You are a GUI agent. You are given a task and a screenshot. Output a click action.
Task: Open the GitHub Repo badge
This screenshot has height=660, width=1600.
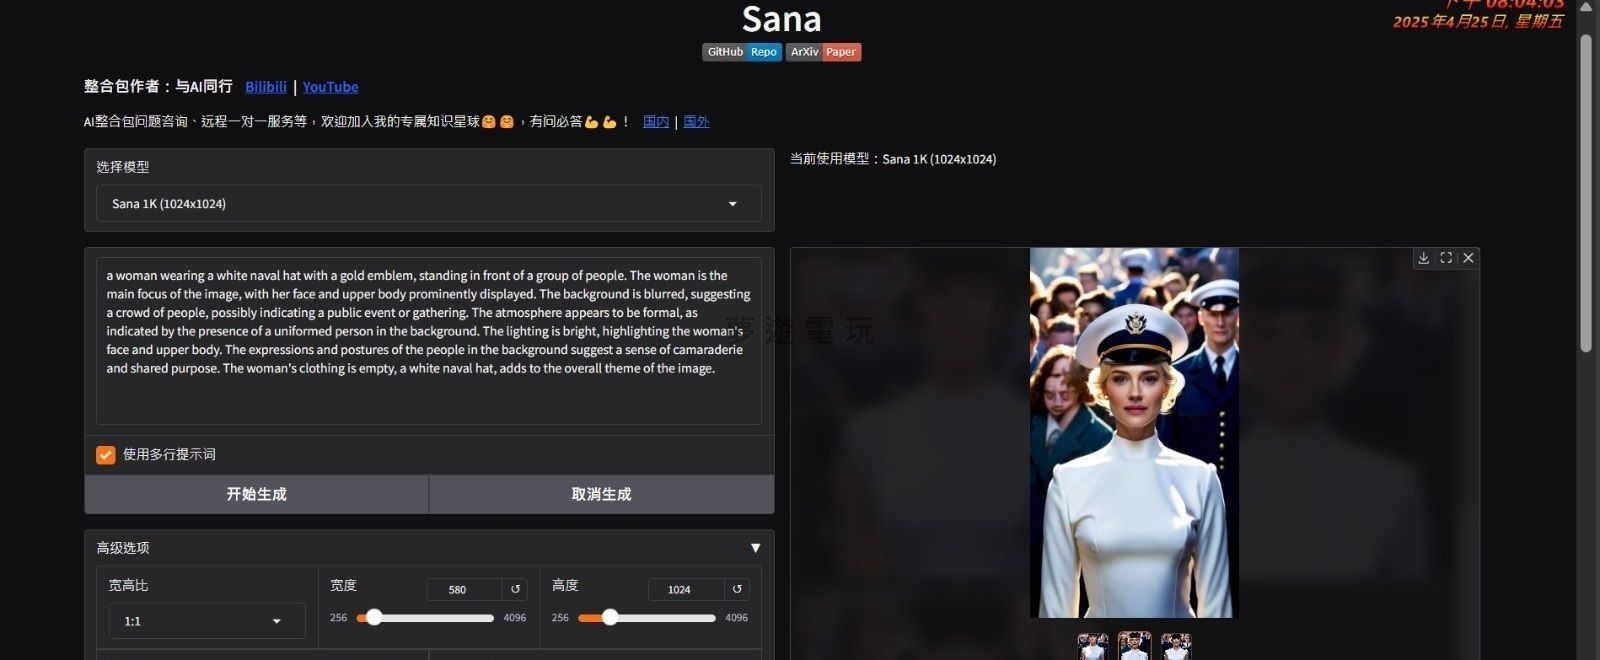[741, 52]
